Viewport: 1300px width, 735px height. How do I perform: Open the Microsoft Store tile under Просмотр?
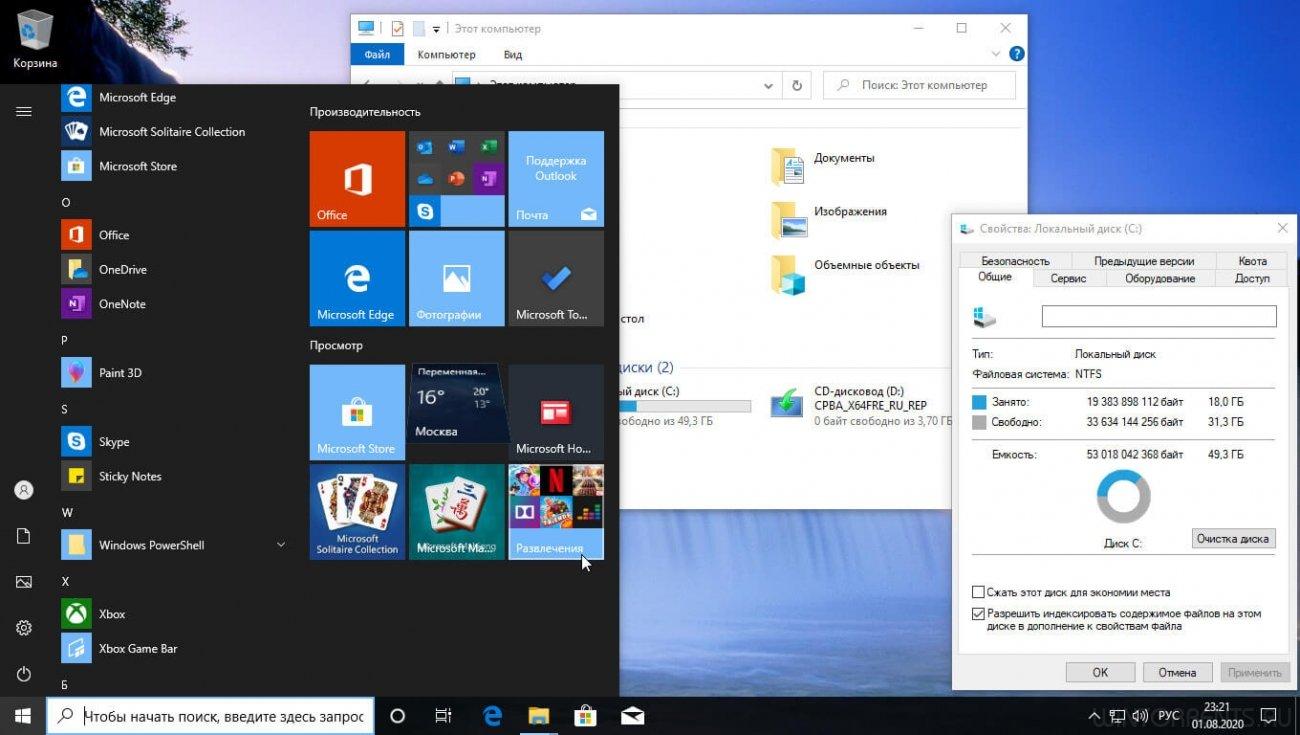(357, 412)
